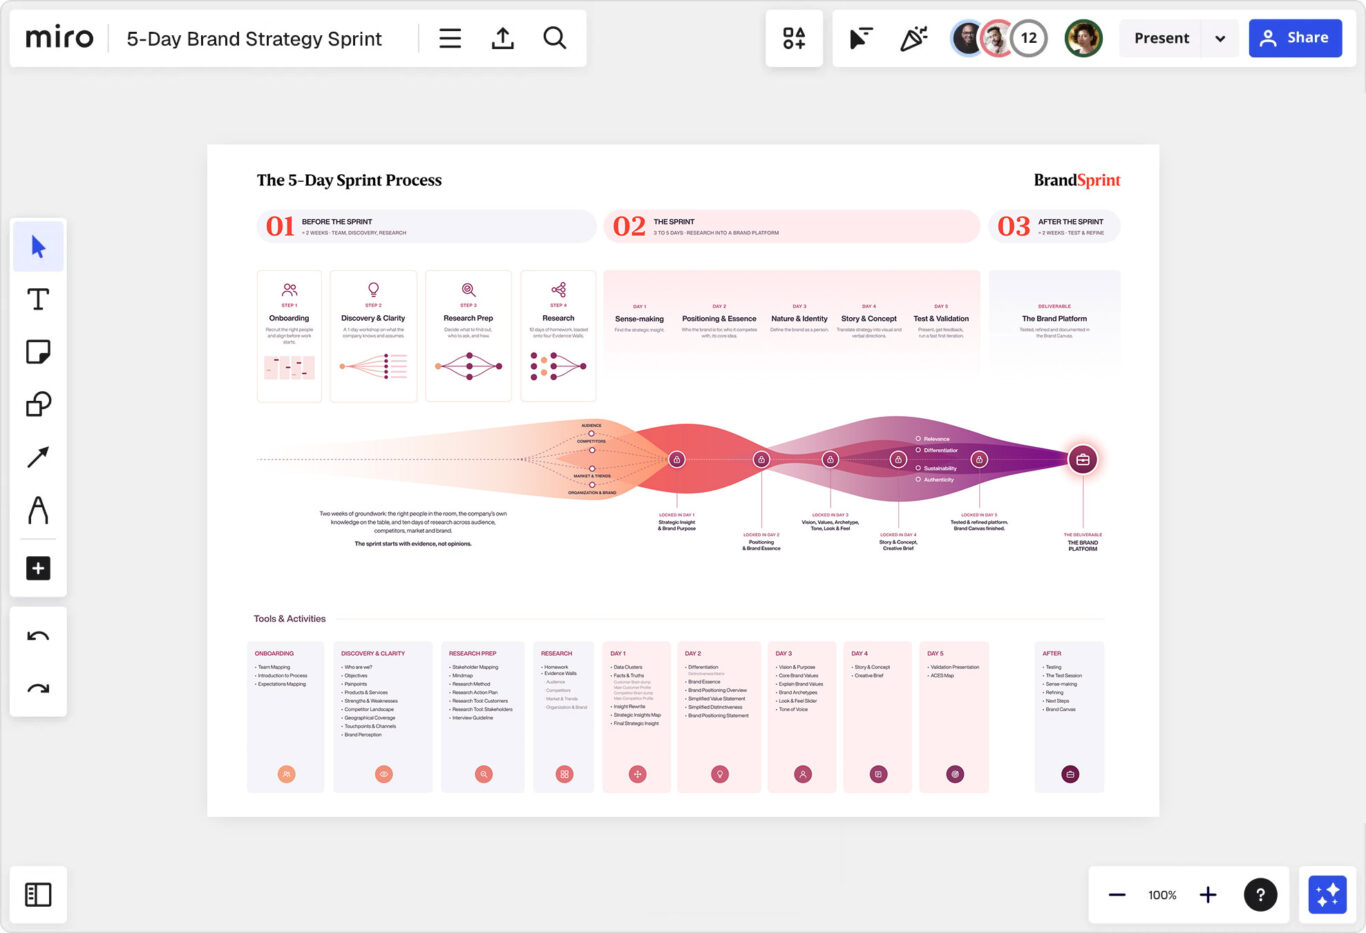The width and height of the screenshot is (1366, 933).
Task: Select the Discovery & Clarity step card
Action: (x=373, y=336)
